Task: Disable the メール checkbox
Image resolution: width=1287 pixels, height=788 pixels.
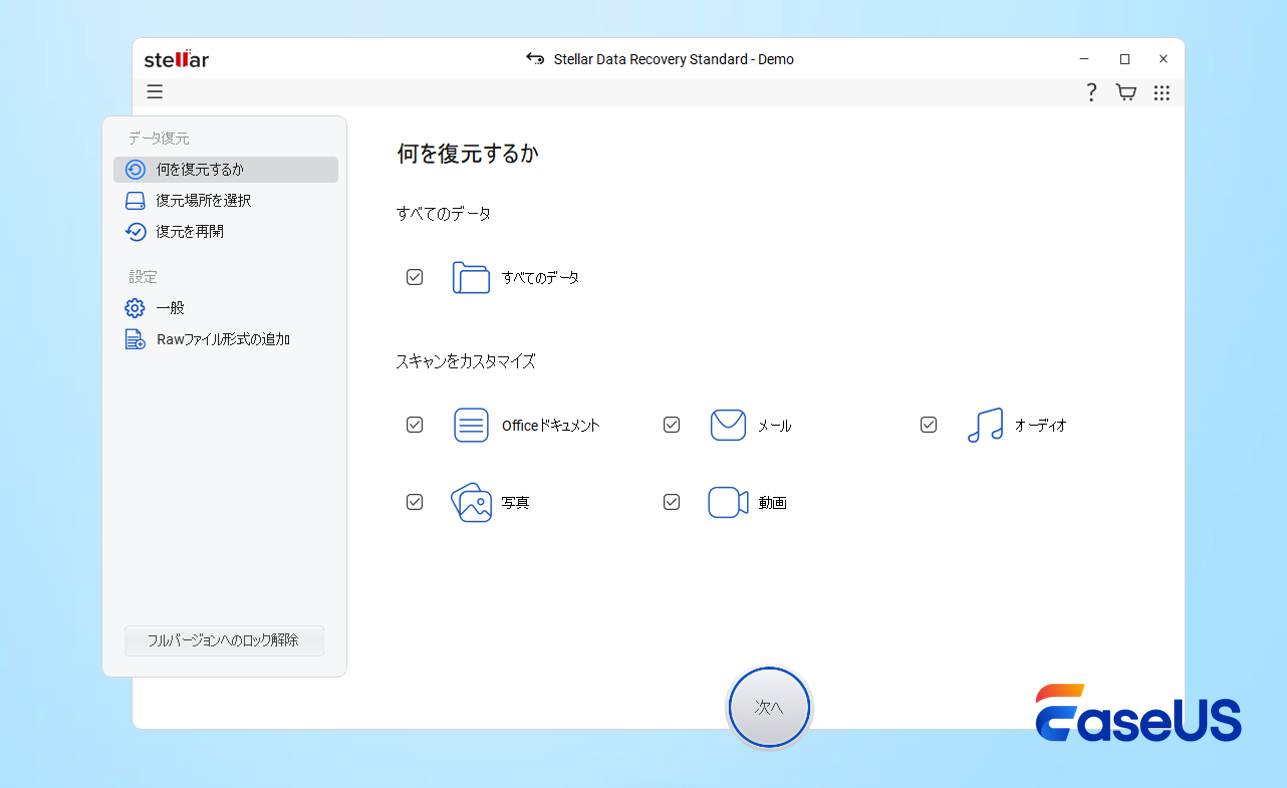Action: click(671, 424)
